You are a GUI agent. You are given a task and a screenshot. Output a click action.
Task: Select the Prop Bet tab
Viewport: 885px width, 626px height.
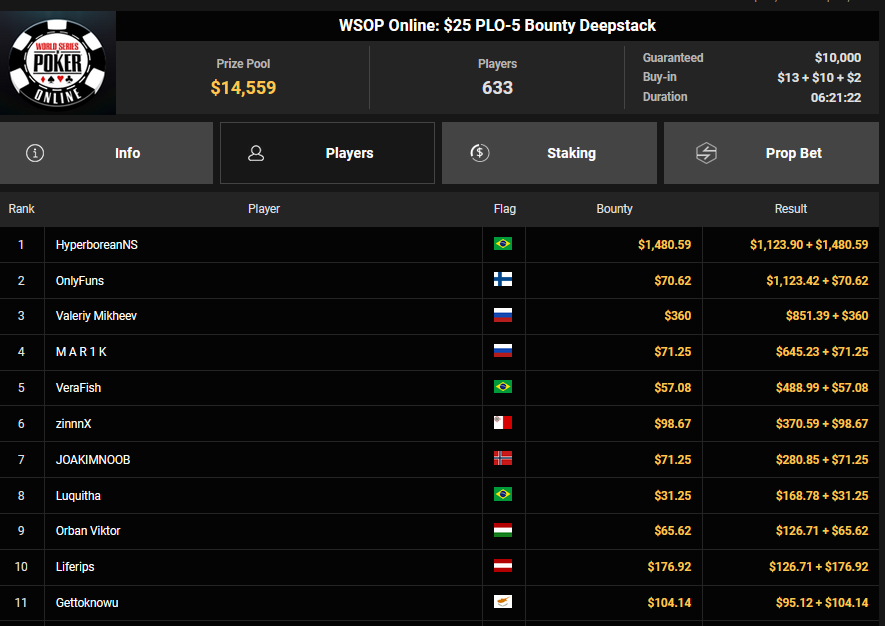(772, 153)
